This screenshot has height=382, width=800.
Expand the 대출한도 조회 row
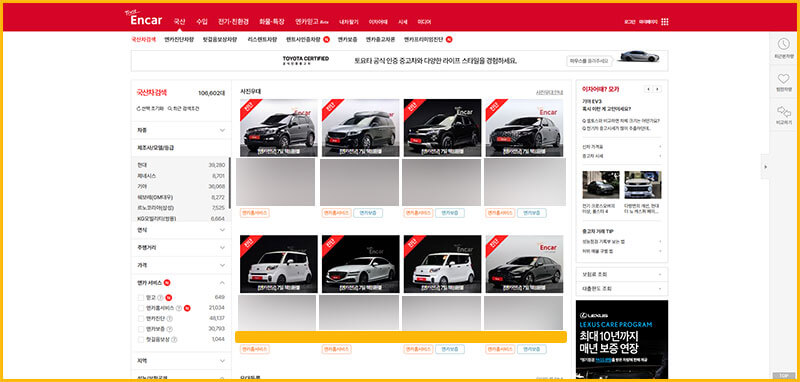[621, 289]
